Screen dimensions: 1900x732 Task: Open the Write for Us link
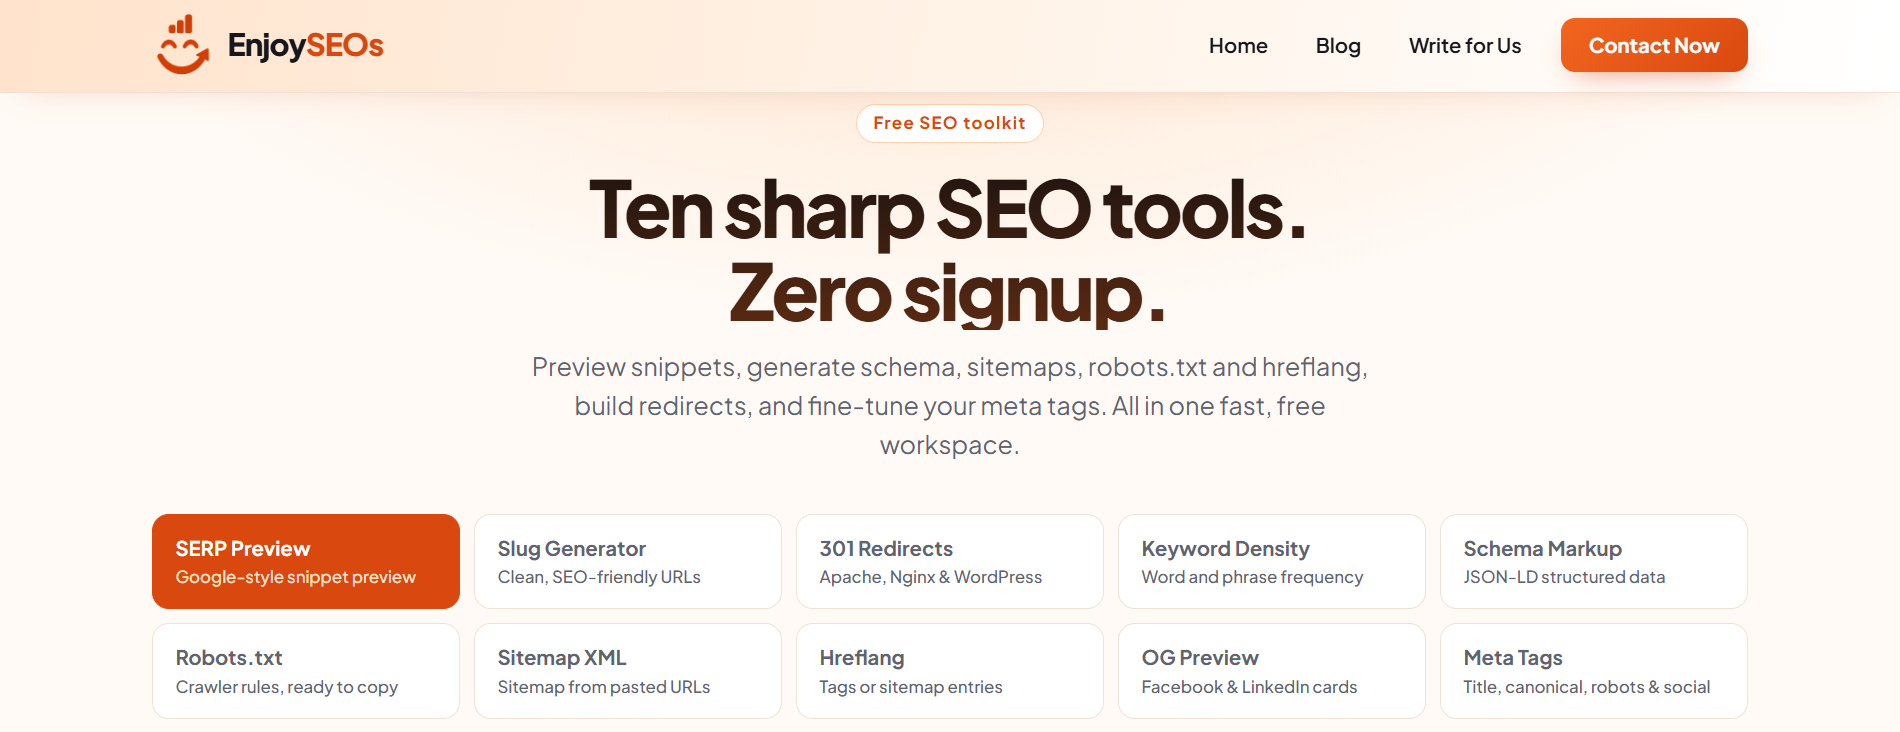(1465, 46)
